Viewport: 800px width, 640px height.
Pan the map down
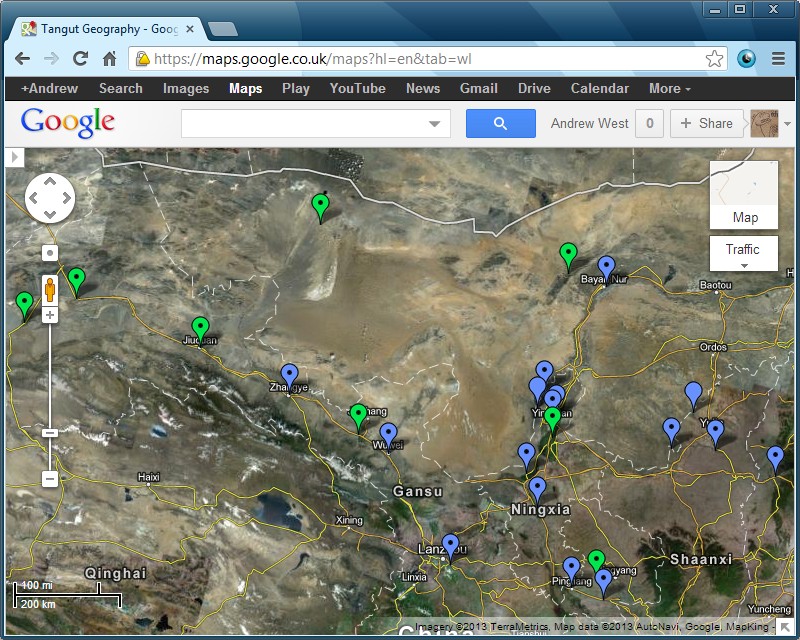[50, 214]
